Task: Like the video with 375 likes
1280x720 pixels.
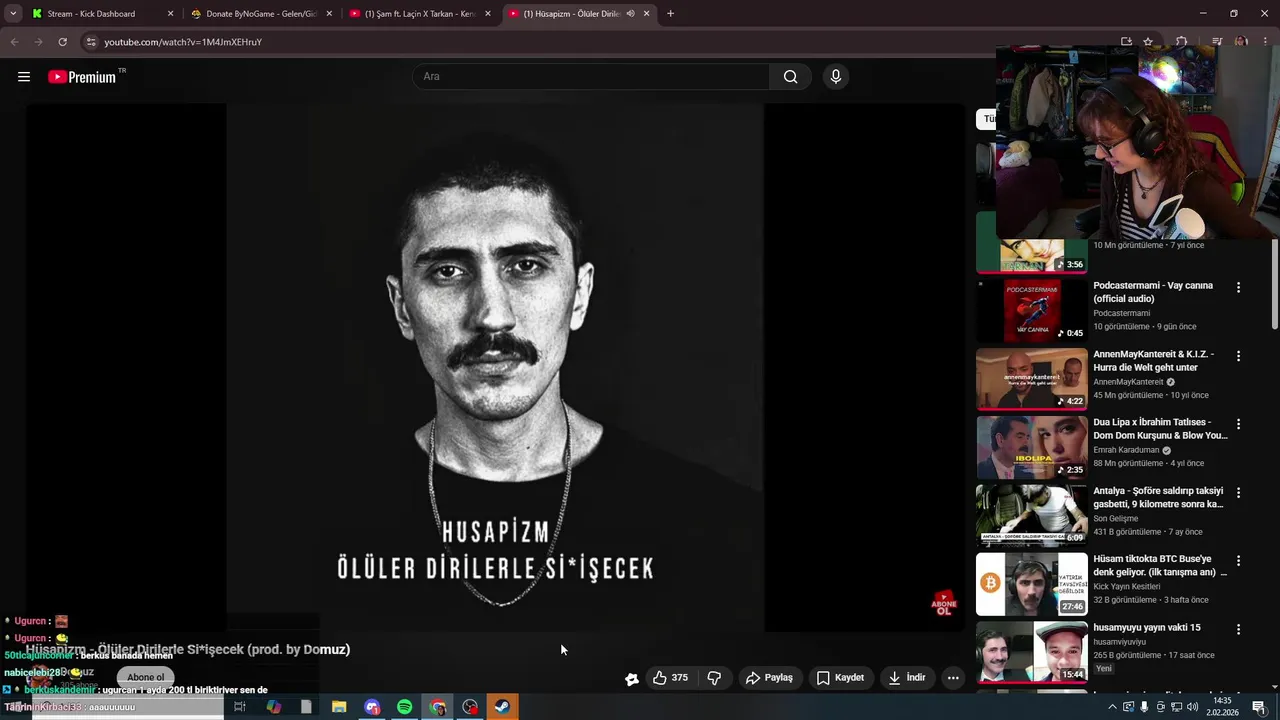Action: tap(670, 678)
